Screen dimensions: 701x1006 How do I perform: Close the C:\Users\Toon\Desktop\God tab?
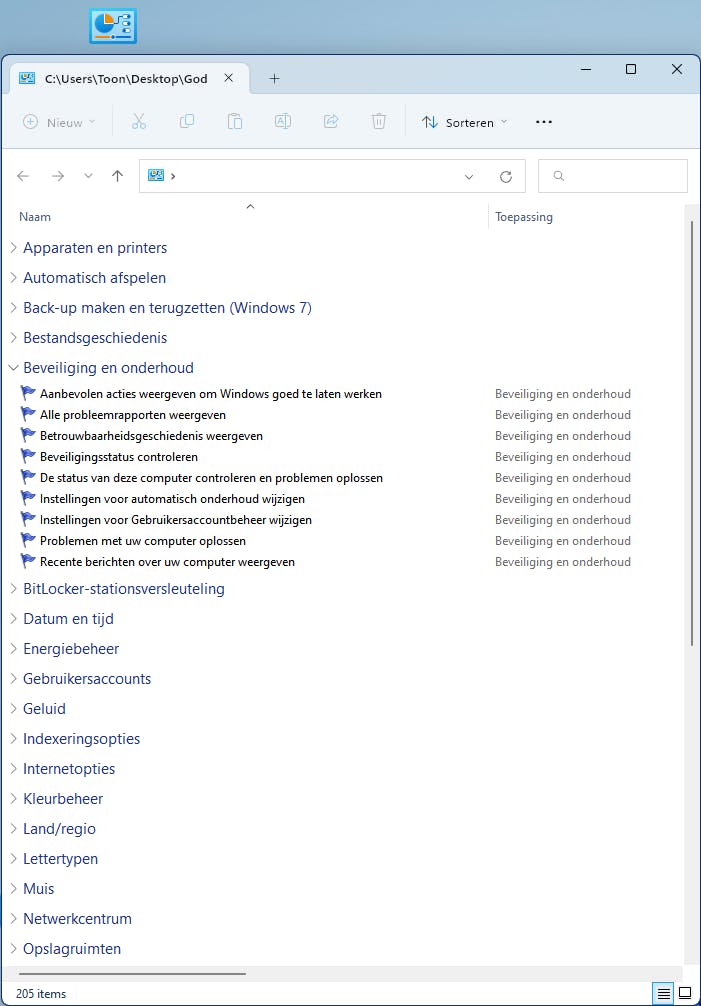tap(228, 78)
